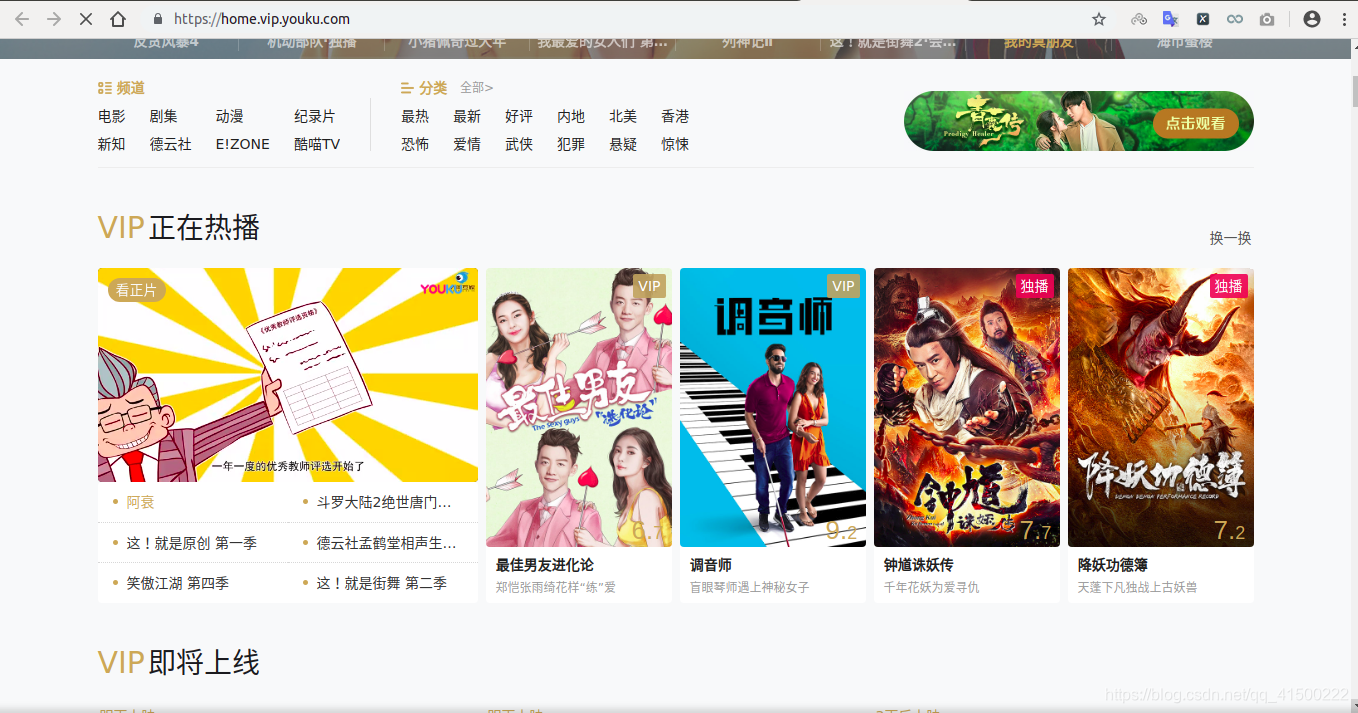Filter by 香港 category
The height and width of the screenshot is (713, 1358).
point(675,116)
